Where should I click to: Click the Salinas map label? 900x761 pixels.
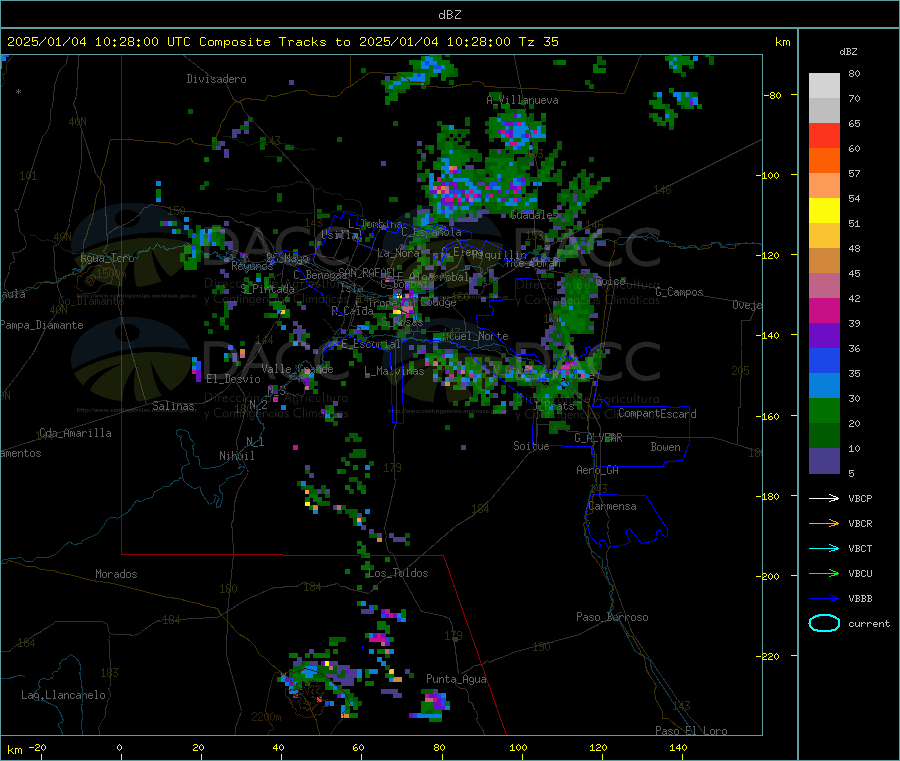point(173,406)
